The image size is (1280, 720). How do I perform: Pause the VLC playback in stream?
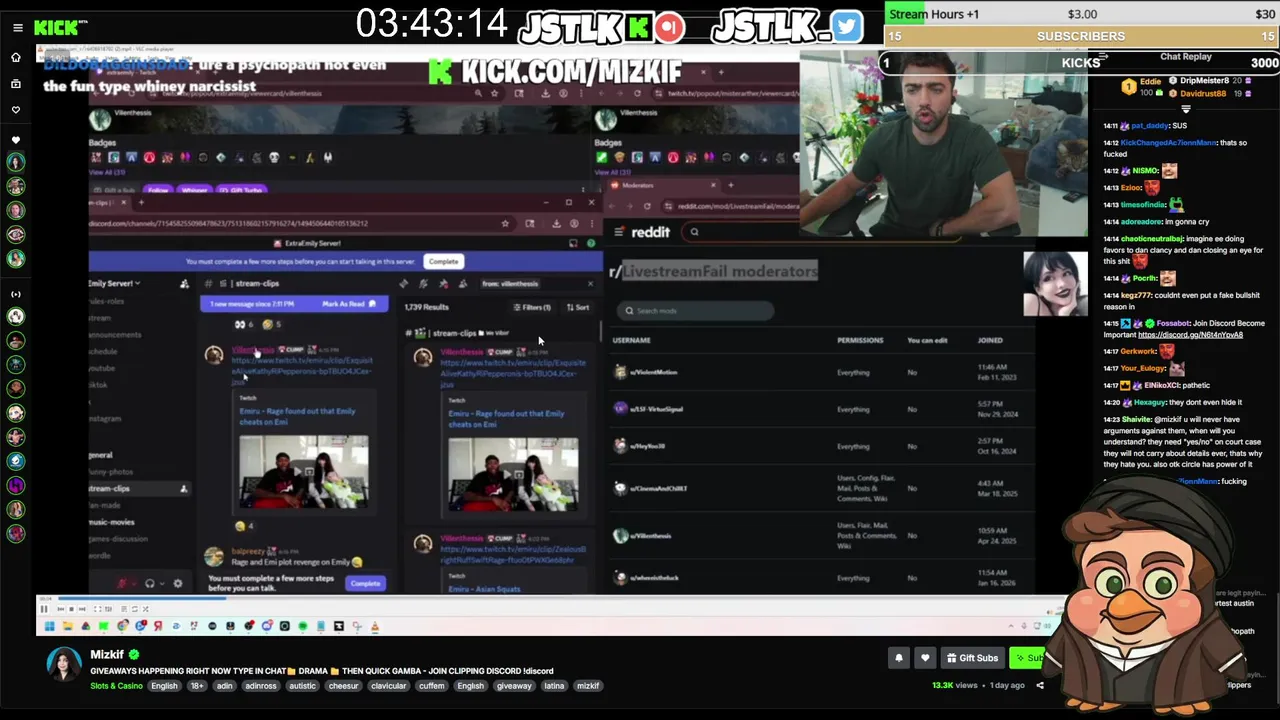pos(44,609)
